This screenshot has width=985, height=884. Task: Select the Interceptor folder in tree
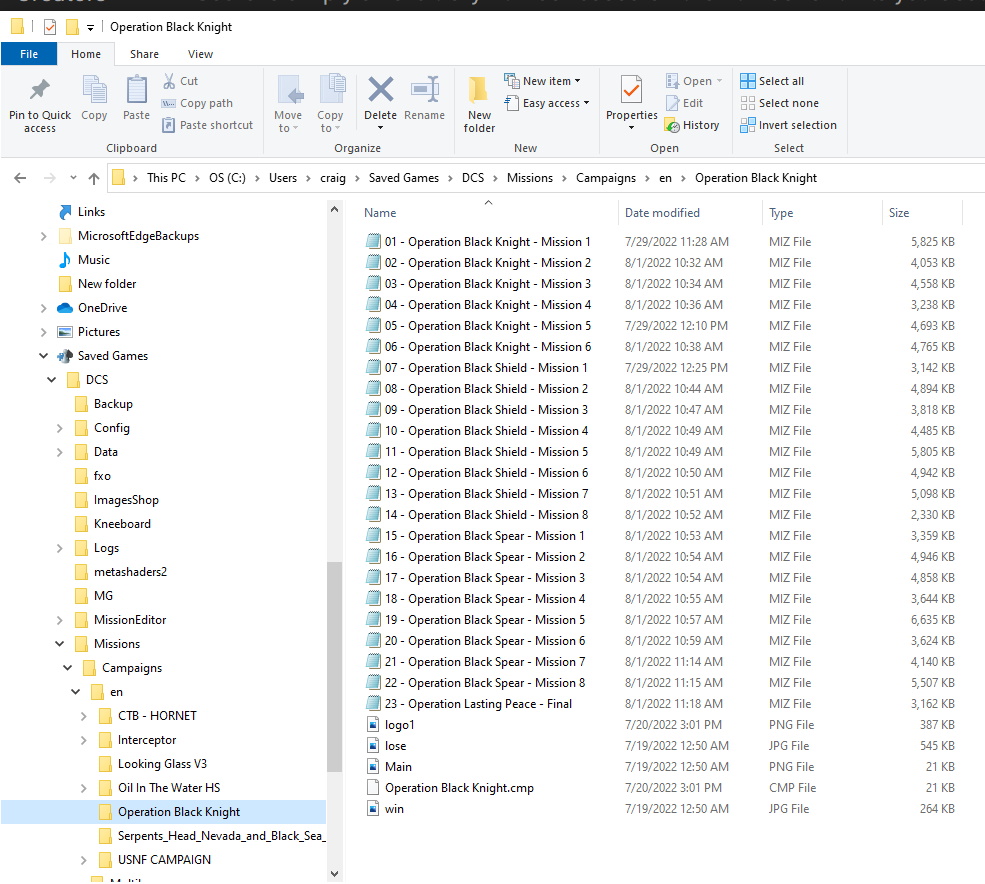pos(147,740)
